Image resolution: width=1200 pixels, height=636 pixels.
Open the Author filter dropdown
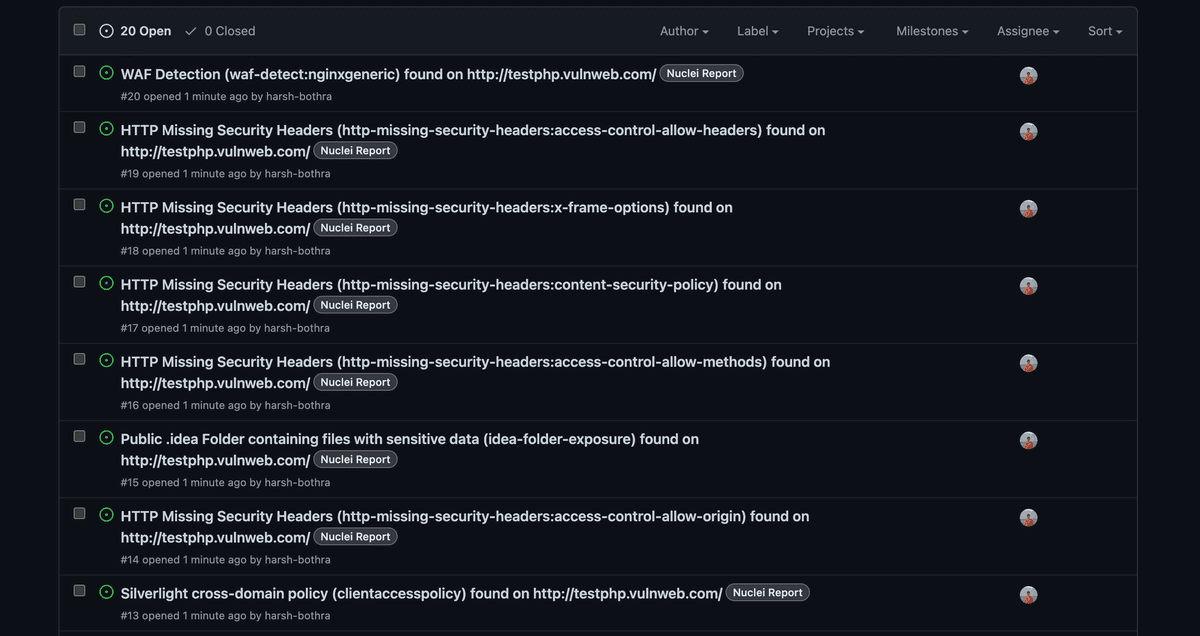(x=684, y=31)
